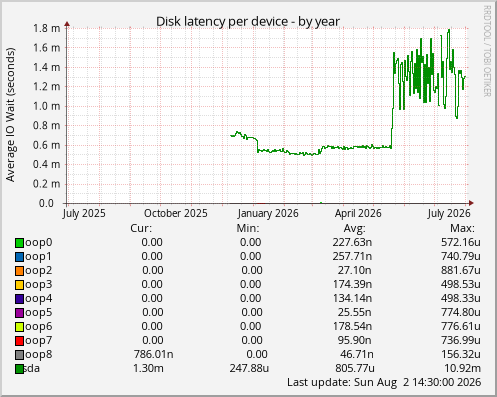Click the 'sda' device label in legend

pos(32,369)
